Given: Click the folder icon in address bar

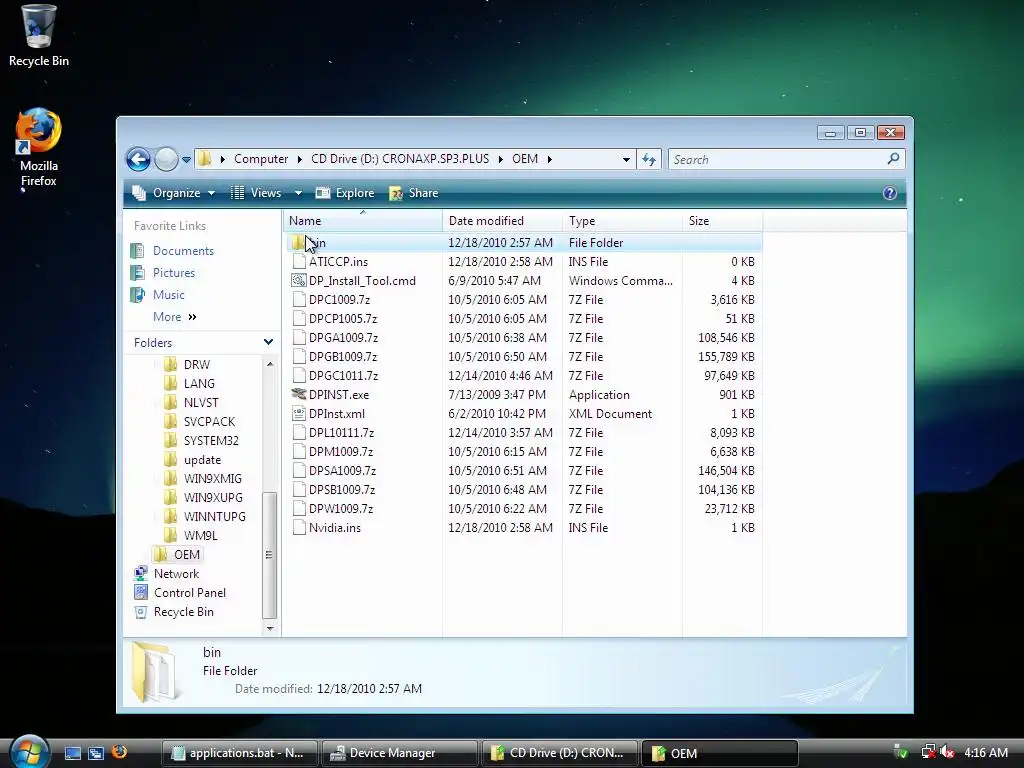Looking at the screenshot, I should (205, 159).
